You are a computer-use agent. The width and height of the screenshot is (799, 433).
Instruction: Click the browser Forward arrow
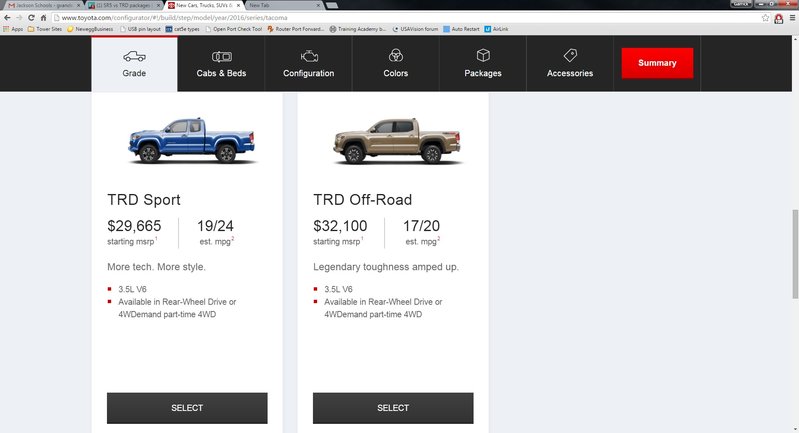pos(19,18)
